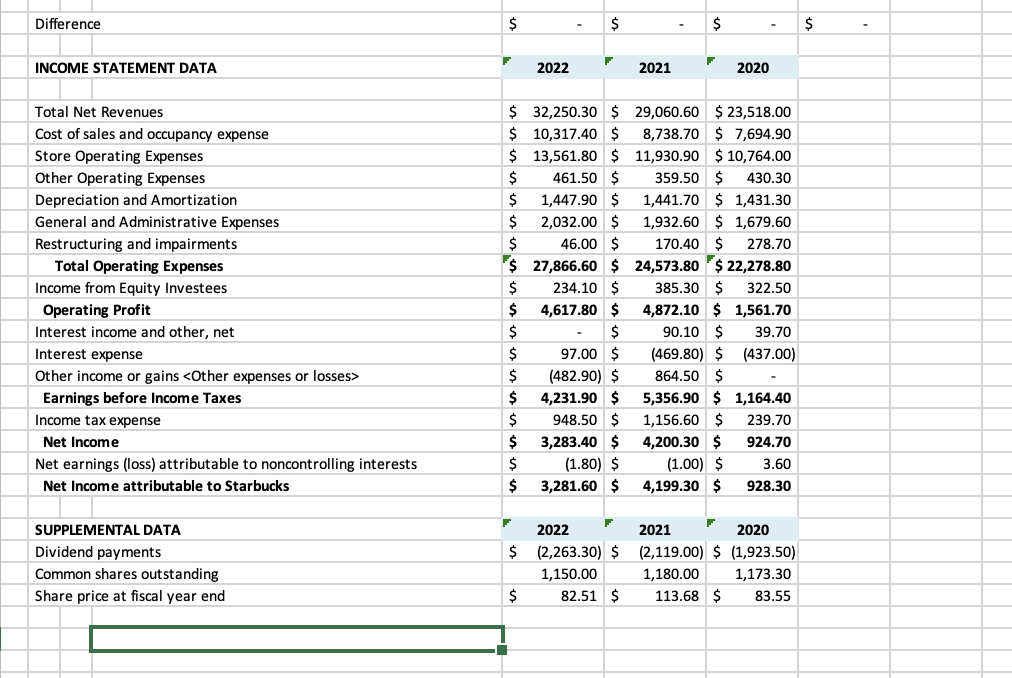Select the 2022 header in income statement
Image resolution: width=1012 pixels, height=678 pixels.
pyautogui.click(x=553, y=68)
